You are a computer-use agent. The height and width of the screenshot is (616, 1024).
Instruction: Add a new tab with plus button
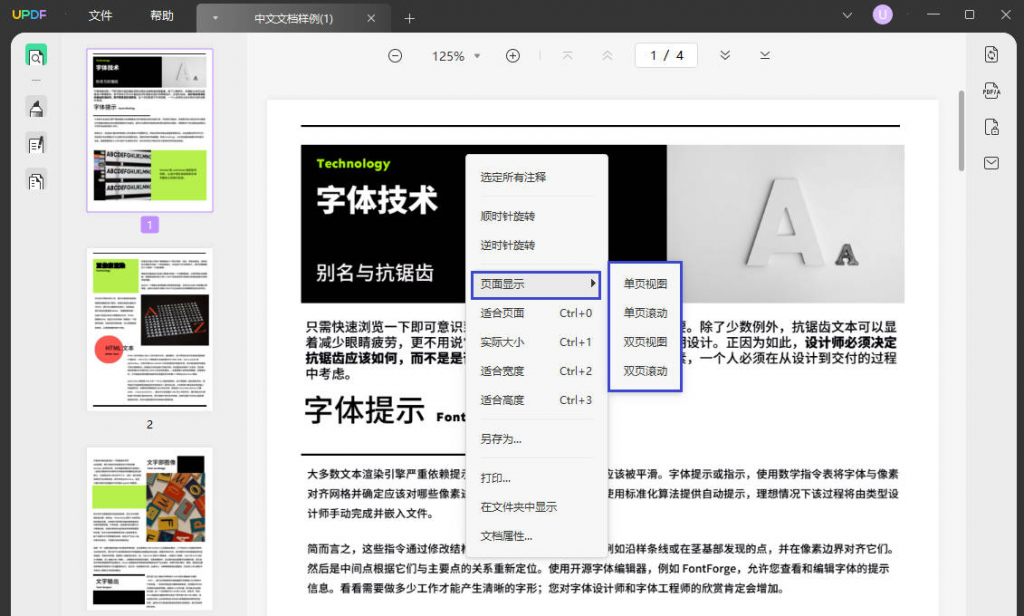(409, 18)
